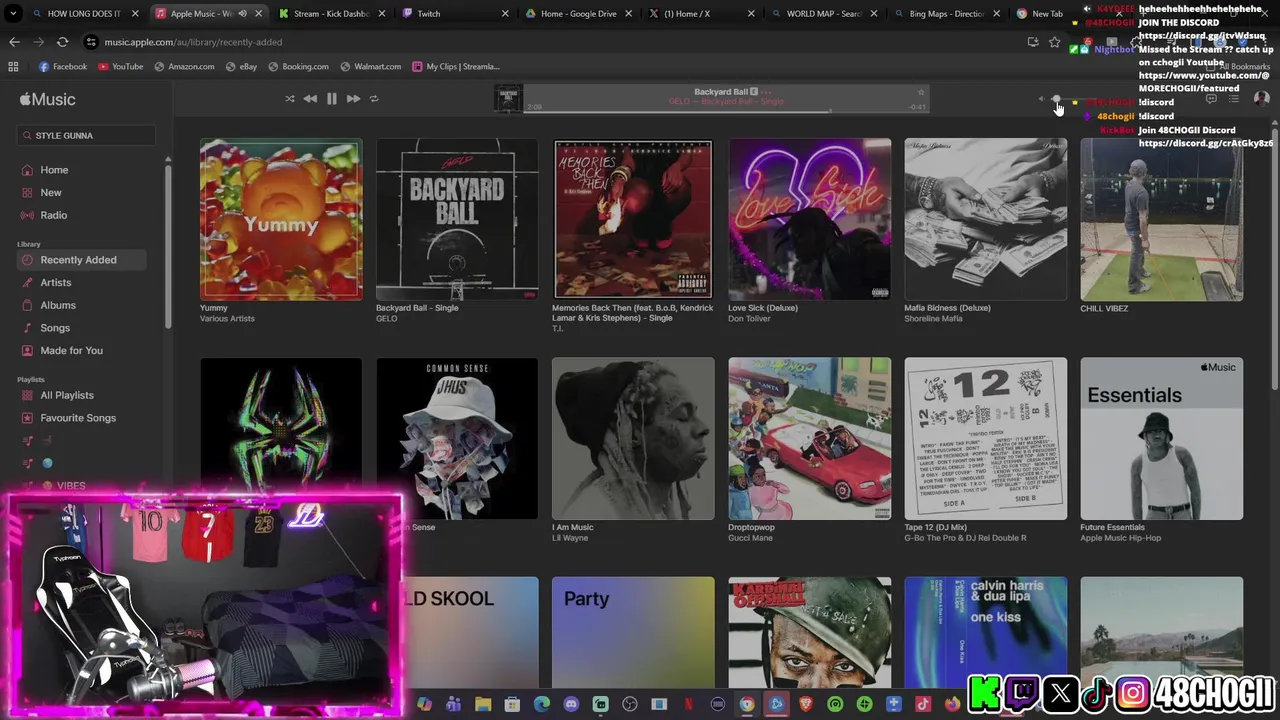Open the Backyard Ball single cover
Viewport: 1280px width, 720px height.
[x=457, y=220]
